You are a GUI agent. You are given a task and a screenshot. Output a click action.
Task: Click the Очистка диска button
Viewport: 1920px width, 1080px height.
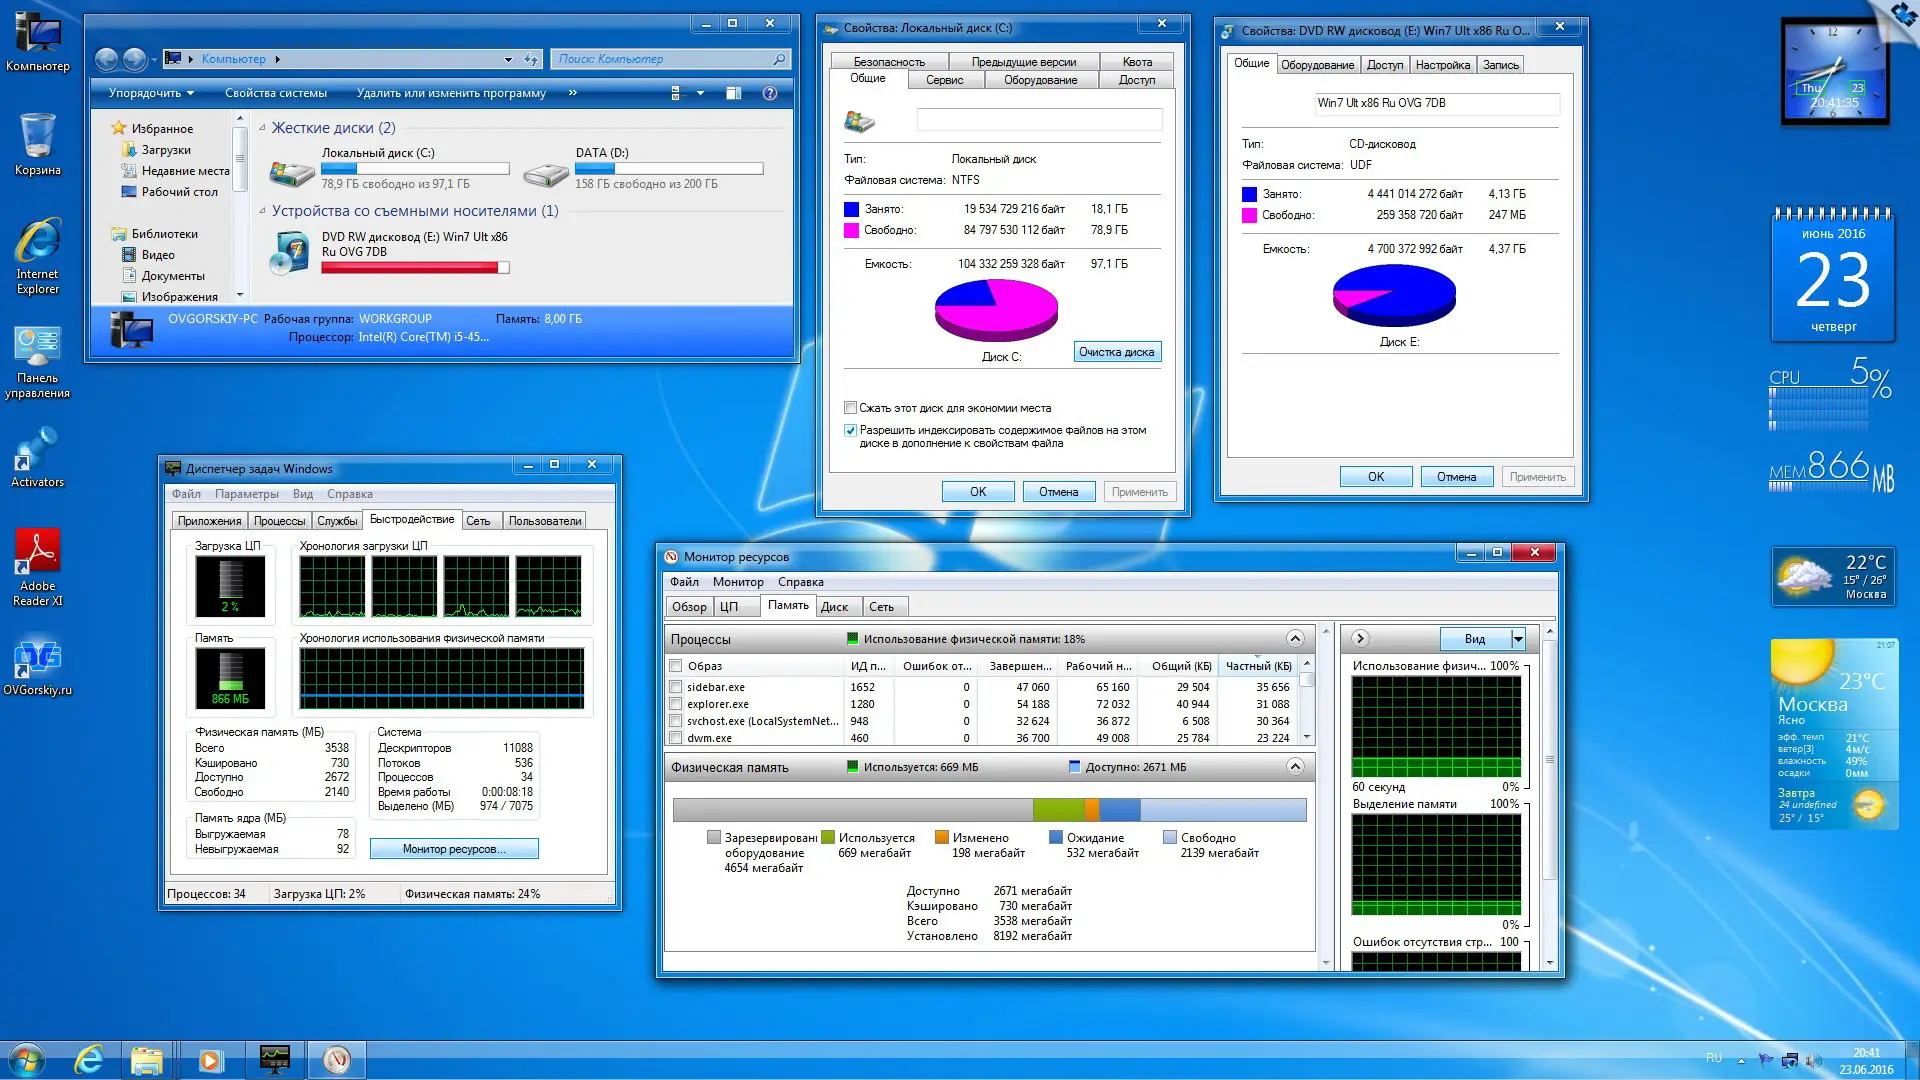pyautogui.click(x=1116, y=352)
